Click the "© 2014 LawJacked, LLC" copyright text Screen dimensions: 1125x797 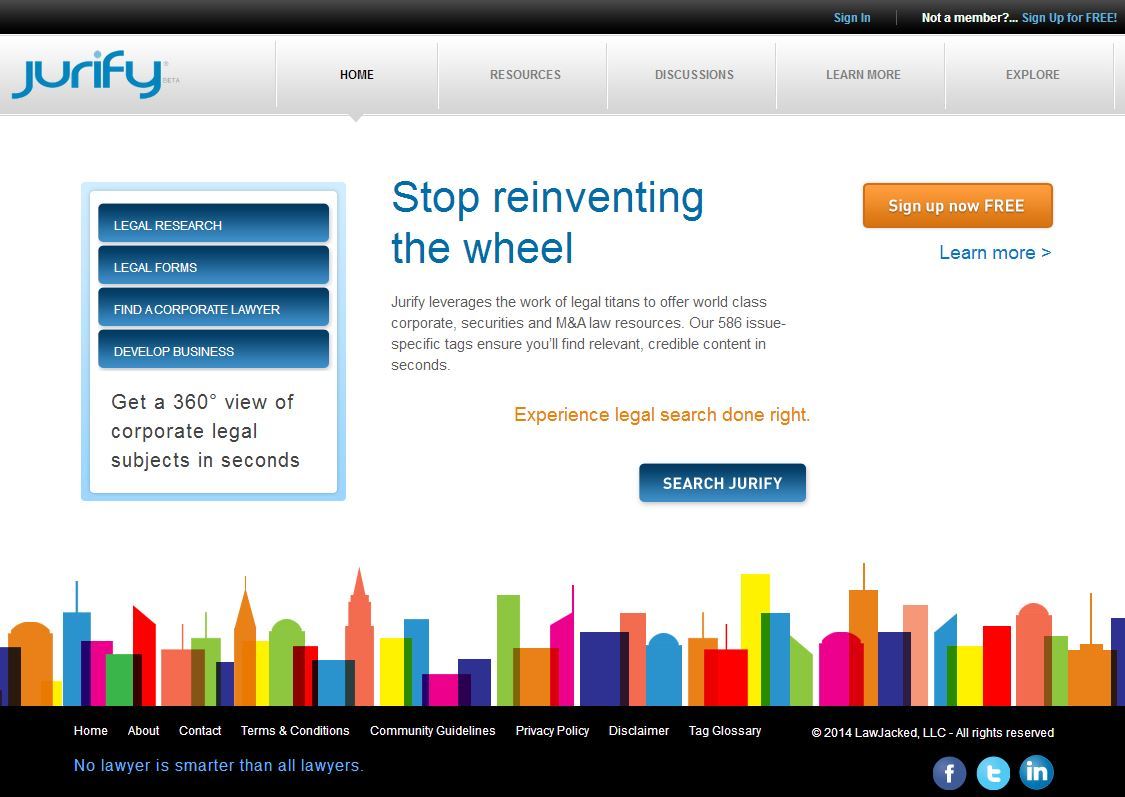point(933,732)
